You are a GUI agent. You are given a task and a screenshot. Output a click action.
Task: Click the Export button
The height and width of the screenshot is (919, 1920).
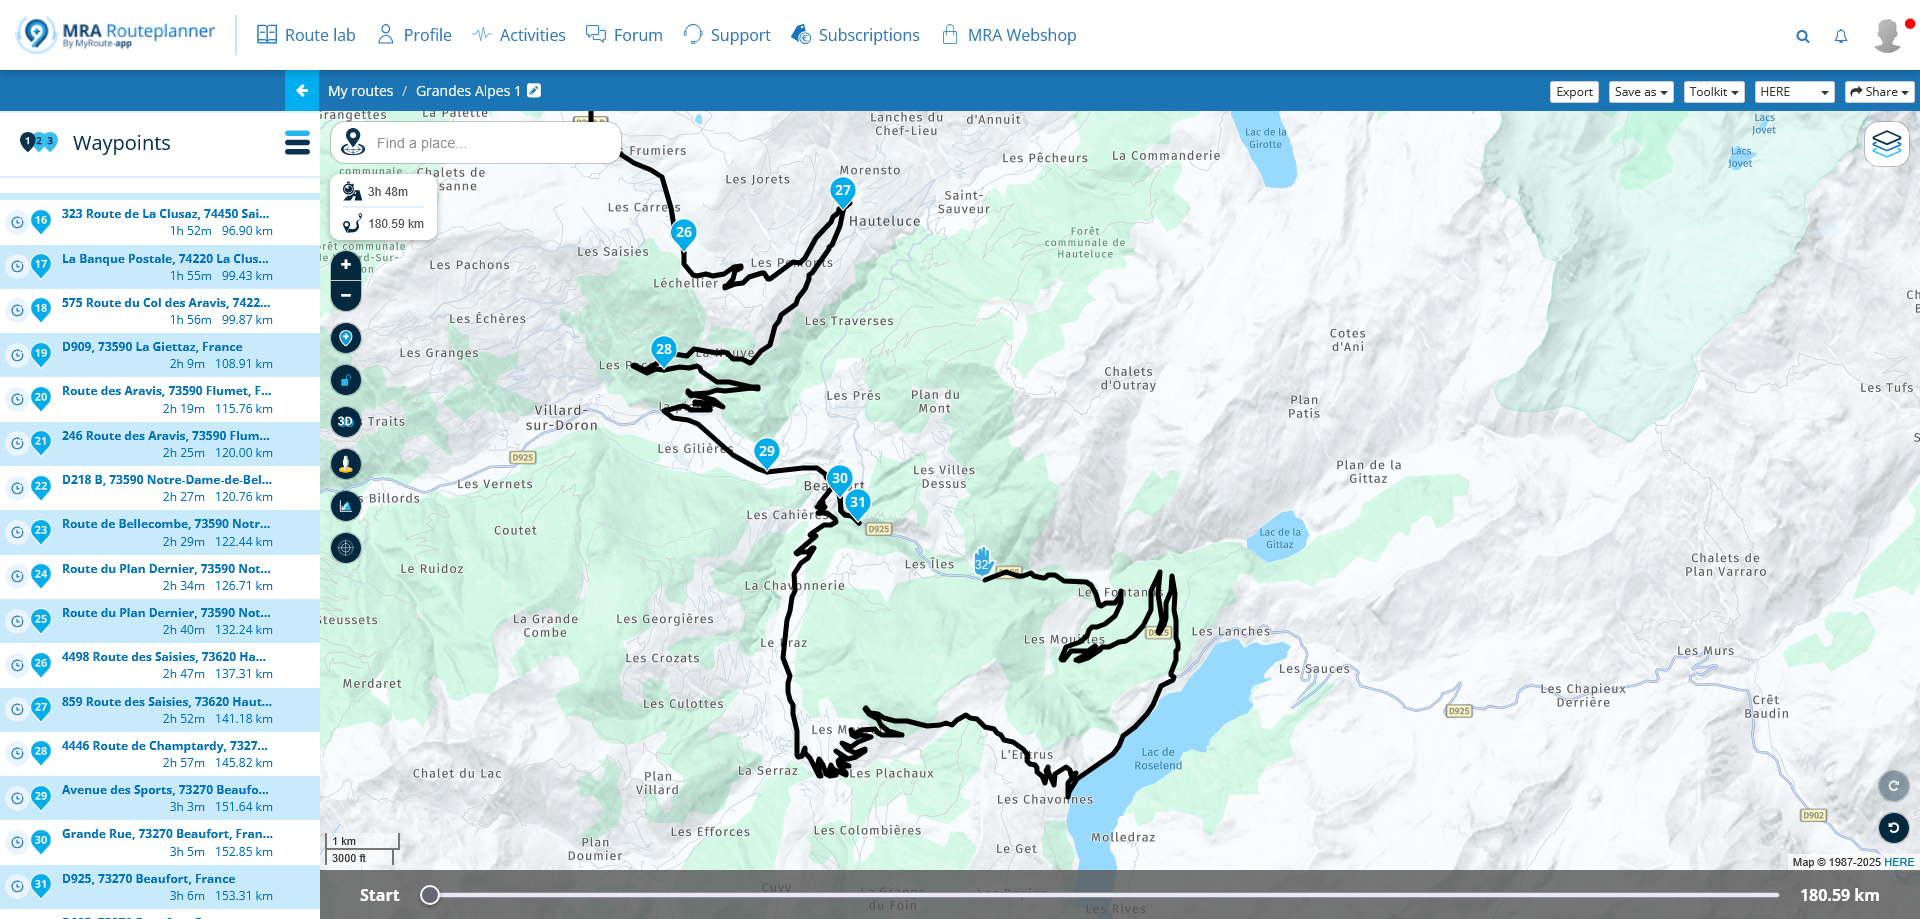click(1574, 92)
